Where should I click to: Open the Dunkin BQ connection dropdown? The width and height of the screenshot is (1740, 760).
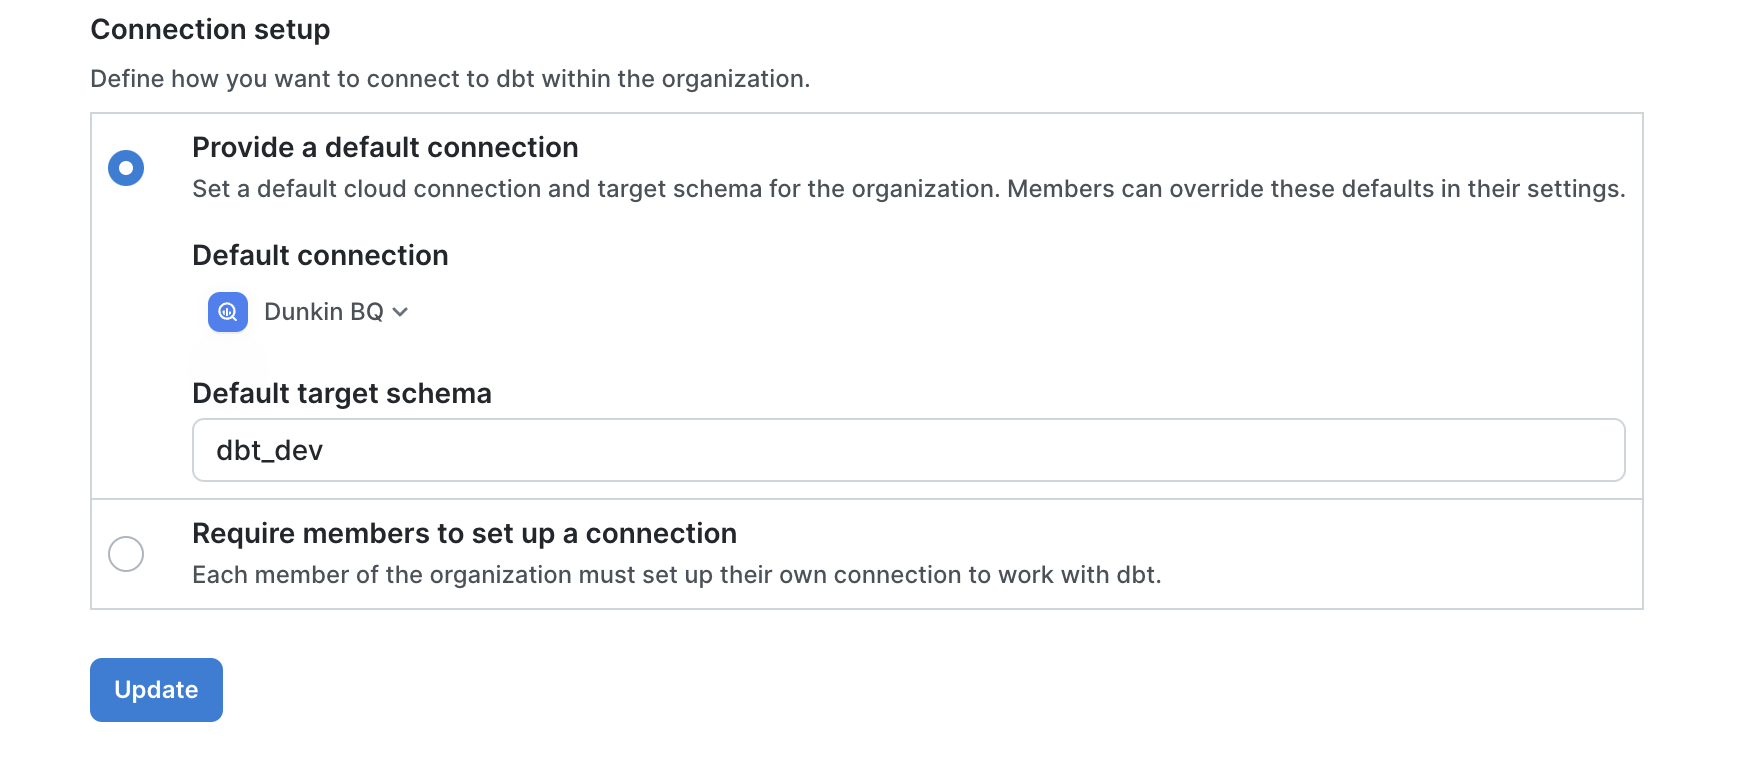point(324,312)
